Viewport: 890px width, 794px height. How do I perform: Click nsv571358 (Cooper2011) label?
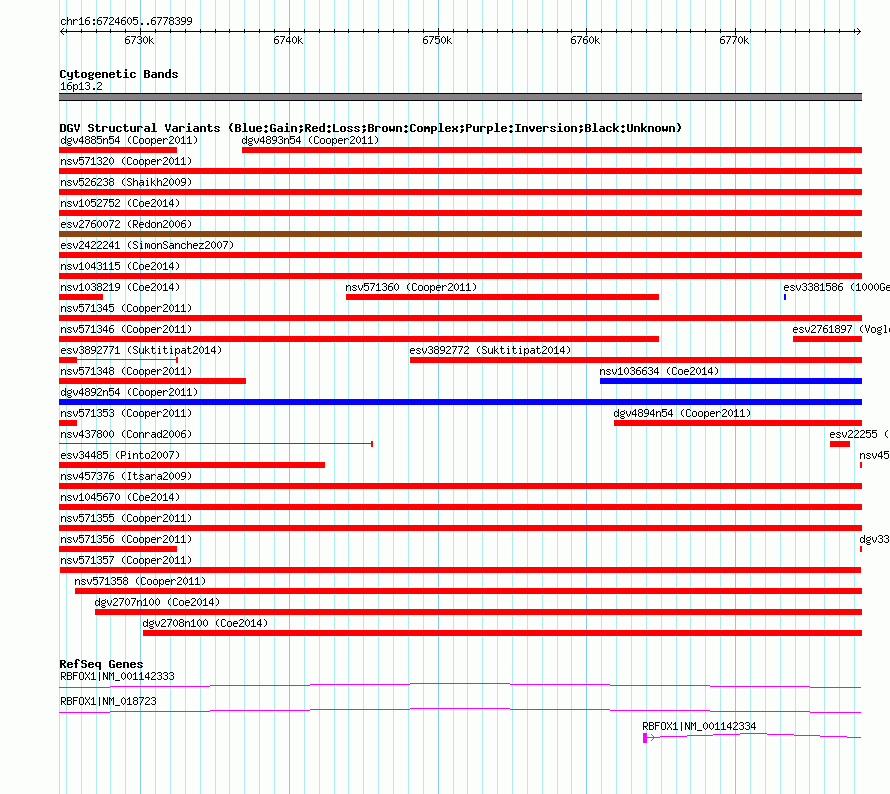(x=140, y=581)
